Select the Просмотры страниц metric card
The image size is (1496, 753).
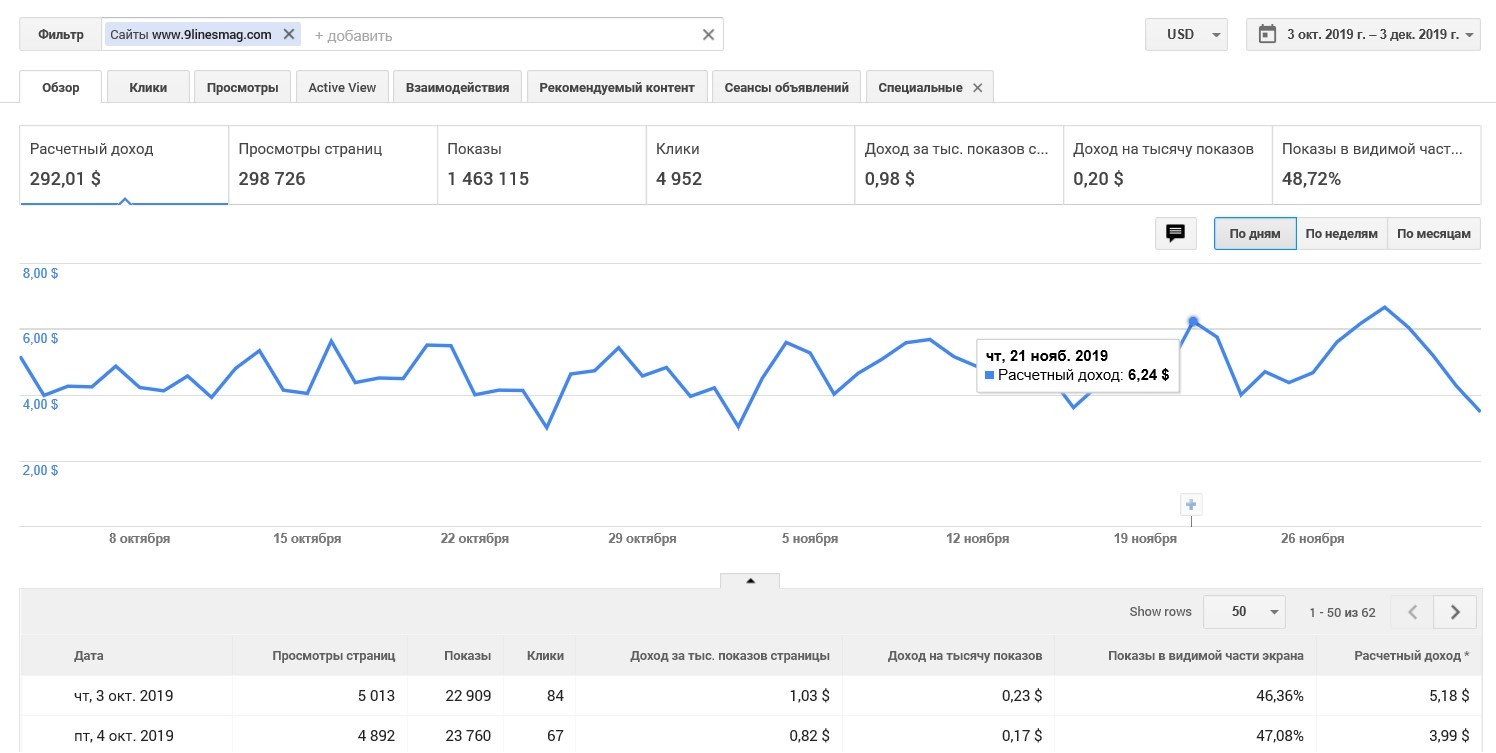tap(332, 165)
